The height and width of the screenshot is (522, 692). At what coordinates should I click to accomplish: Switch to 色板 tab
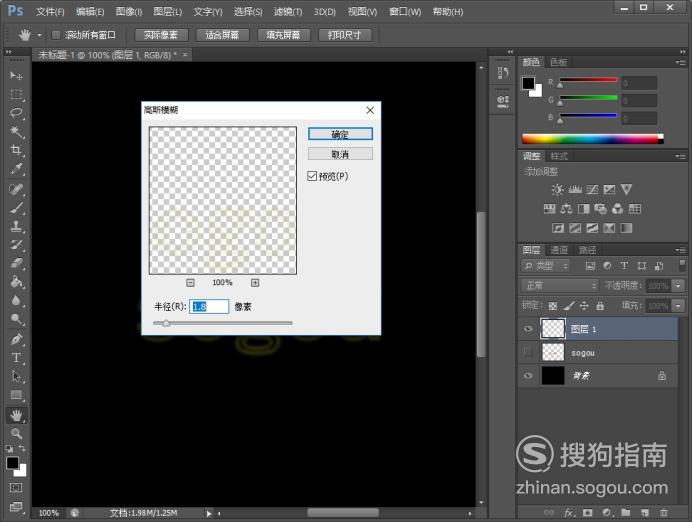coord(559,62)
